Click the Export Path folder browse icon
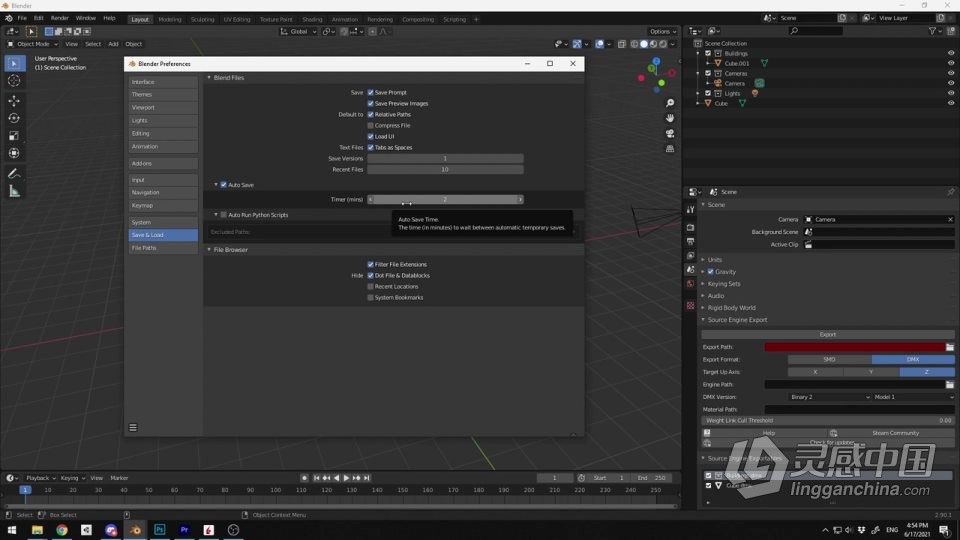Viewport: 960px width, 540px height. pos(950,347)
